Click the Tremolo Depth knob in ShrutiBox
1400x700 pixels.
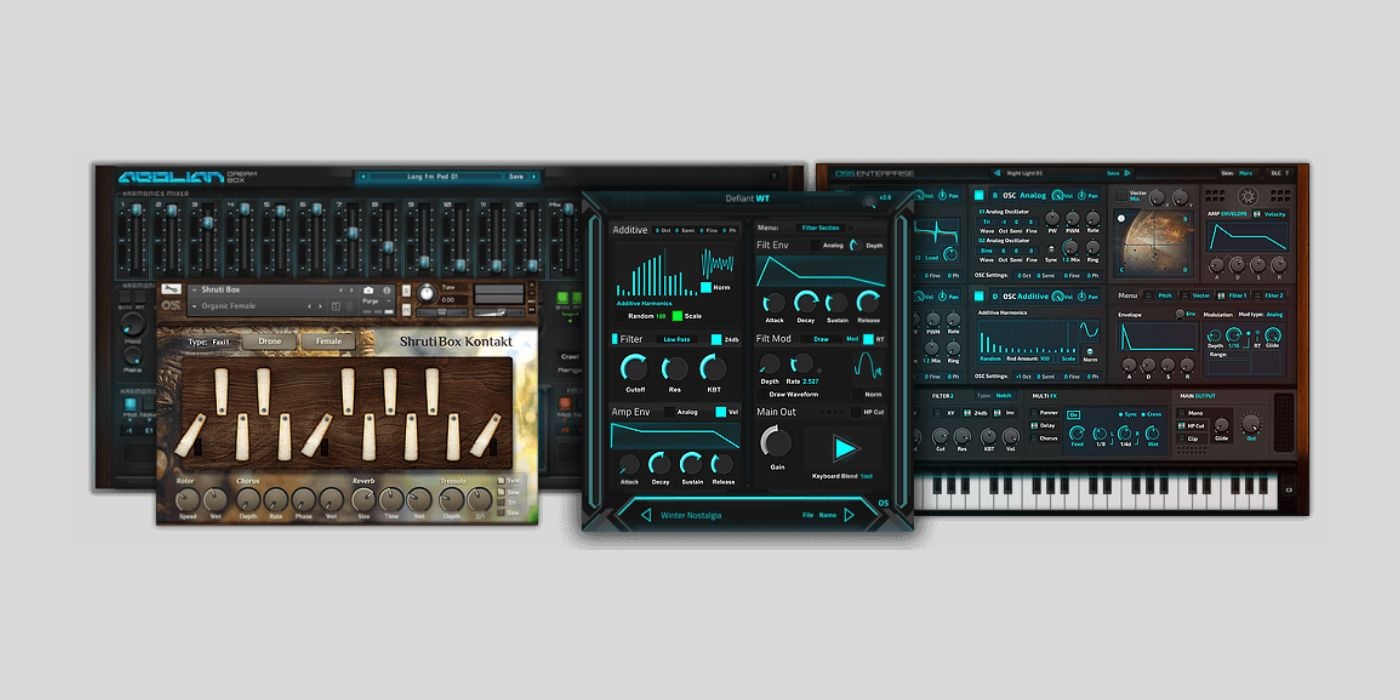point(452,499)
